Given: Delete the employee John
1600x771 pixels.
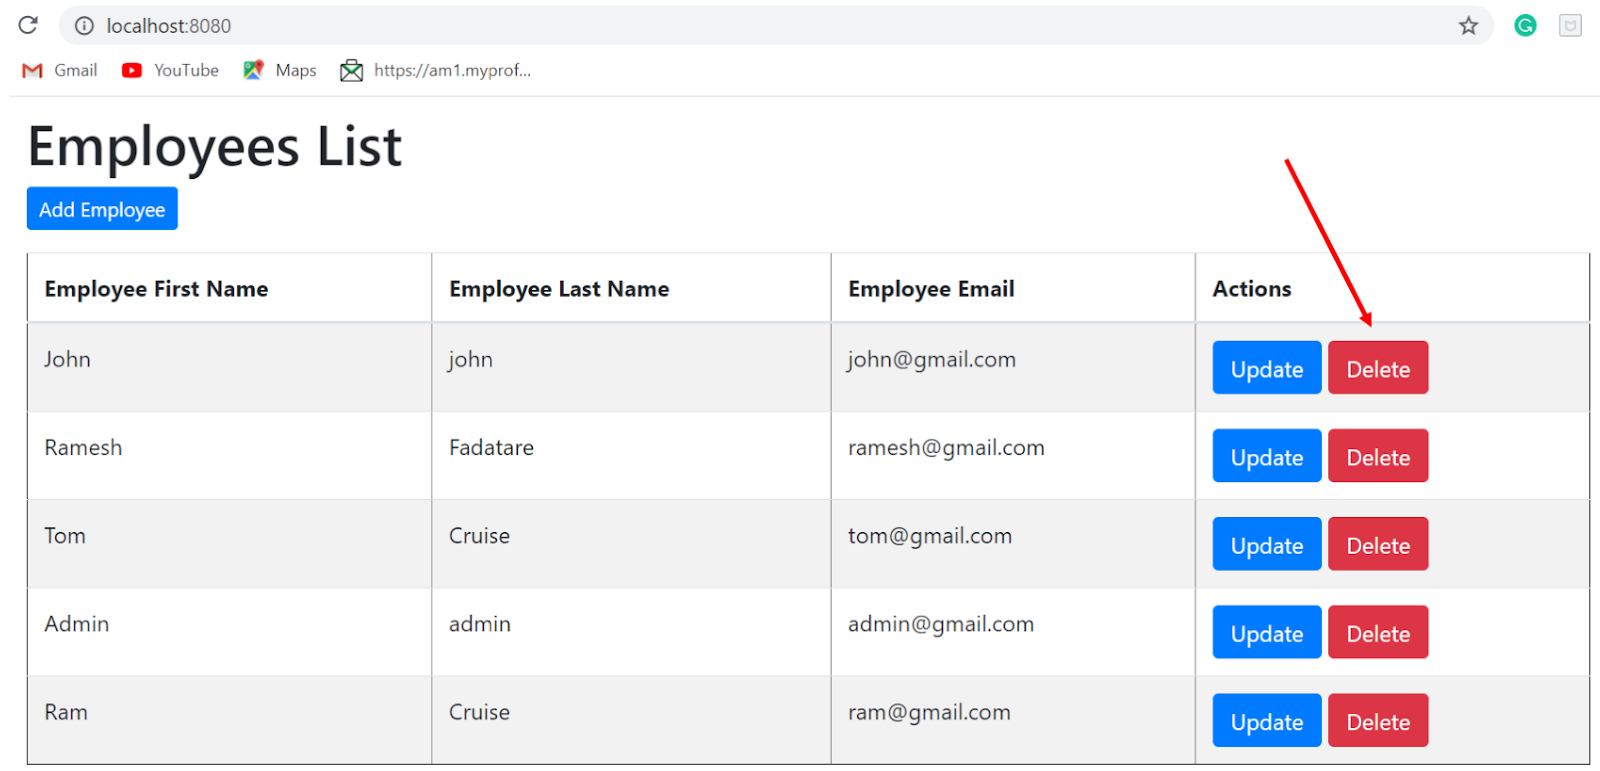Looking at the screenshot, I should coord(1377,368).
